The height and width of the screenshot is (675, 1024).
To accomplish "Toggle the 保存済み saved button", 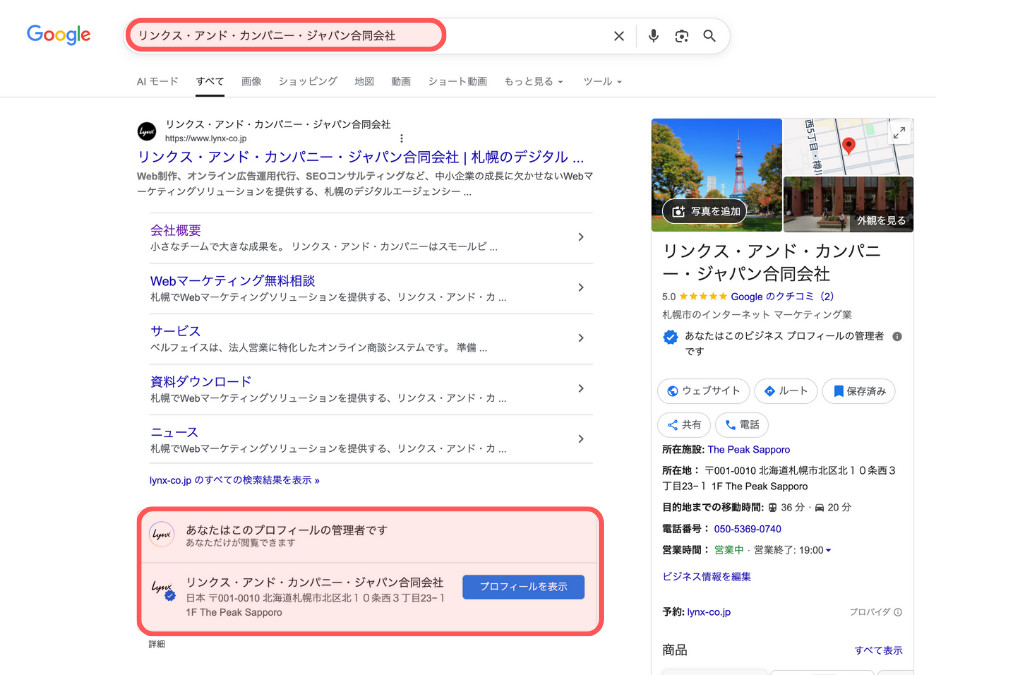I will tap(858, 391).
